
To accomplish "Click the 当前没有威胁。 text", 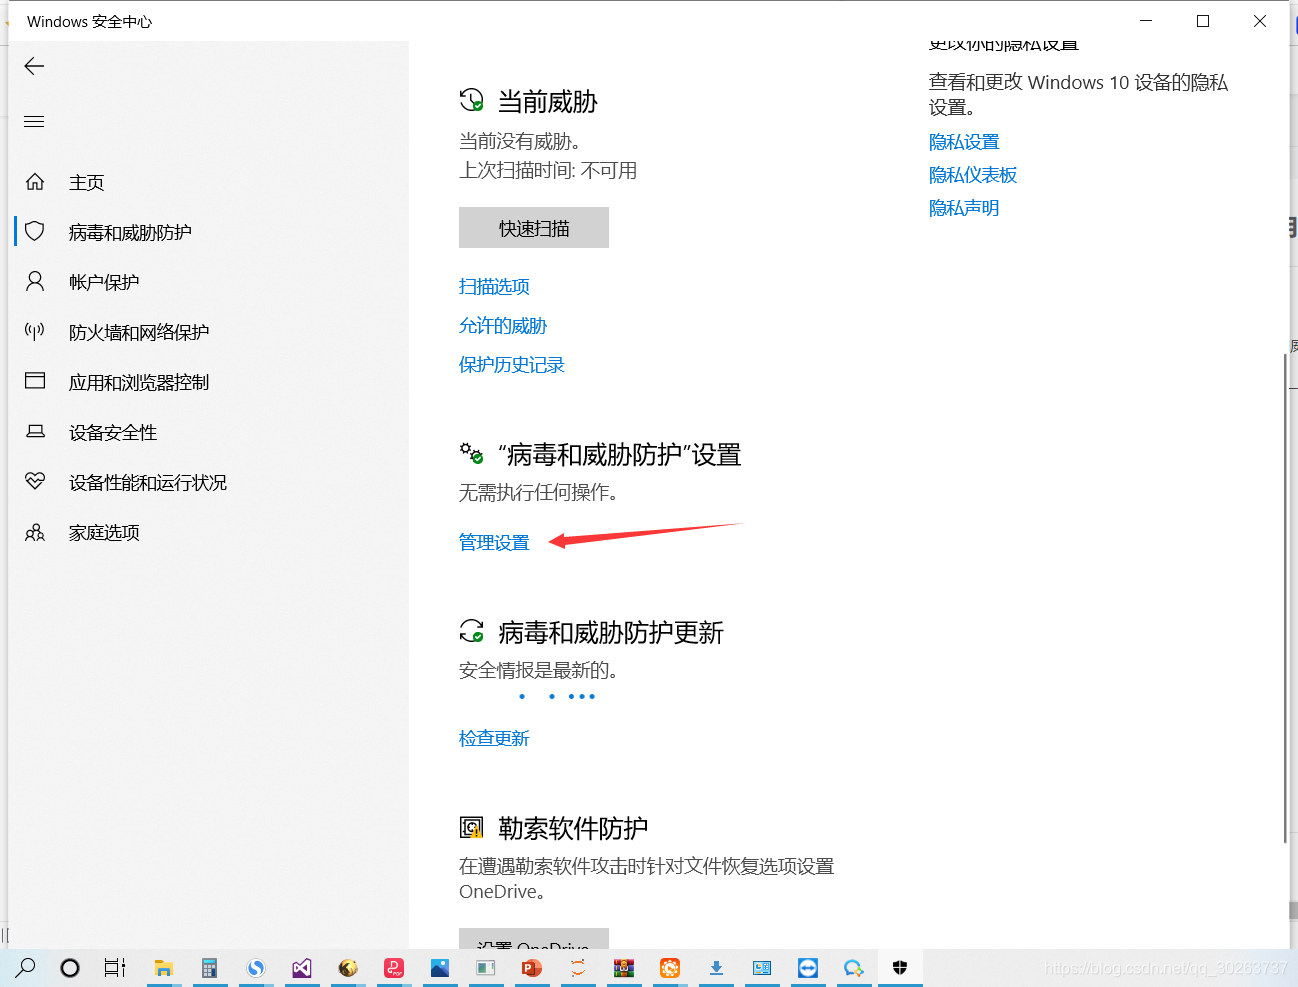I will [521, 142].
